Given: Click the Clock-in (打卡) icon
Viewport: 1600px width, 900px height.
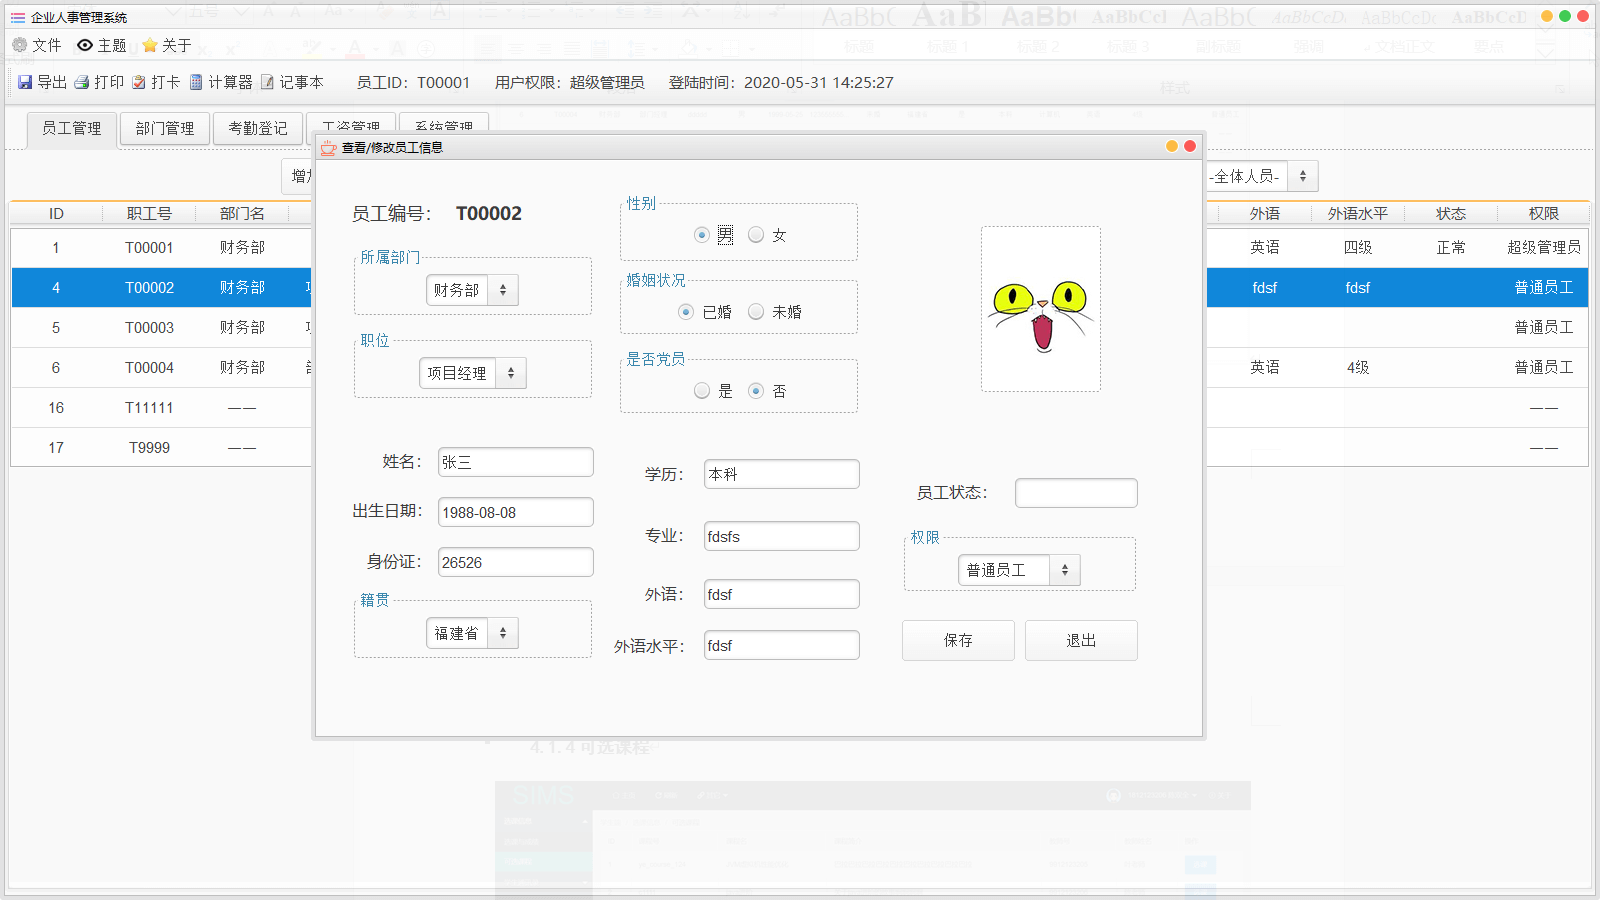Looking at the screenshot, I should click(139, 82).
